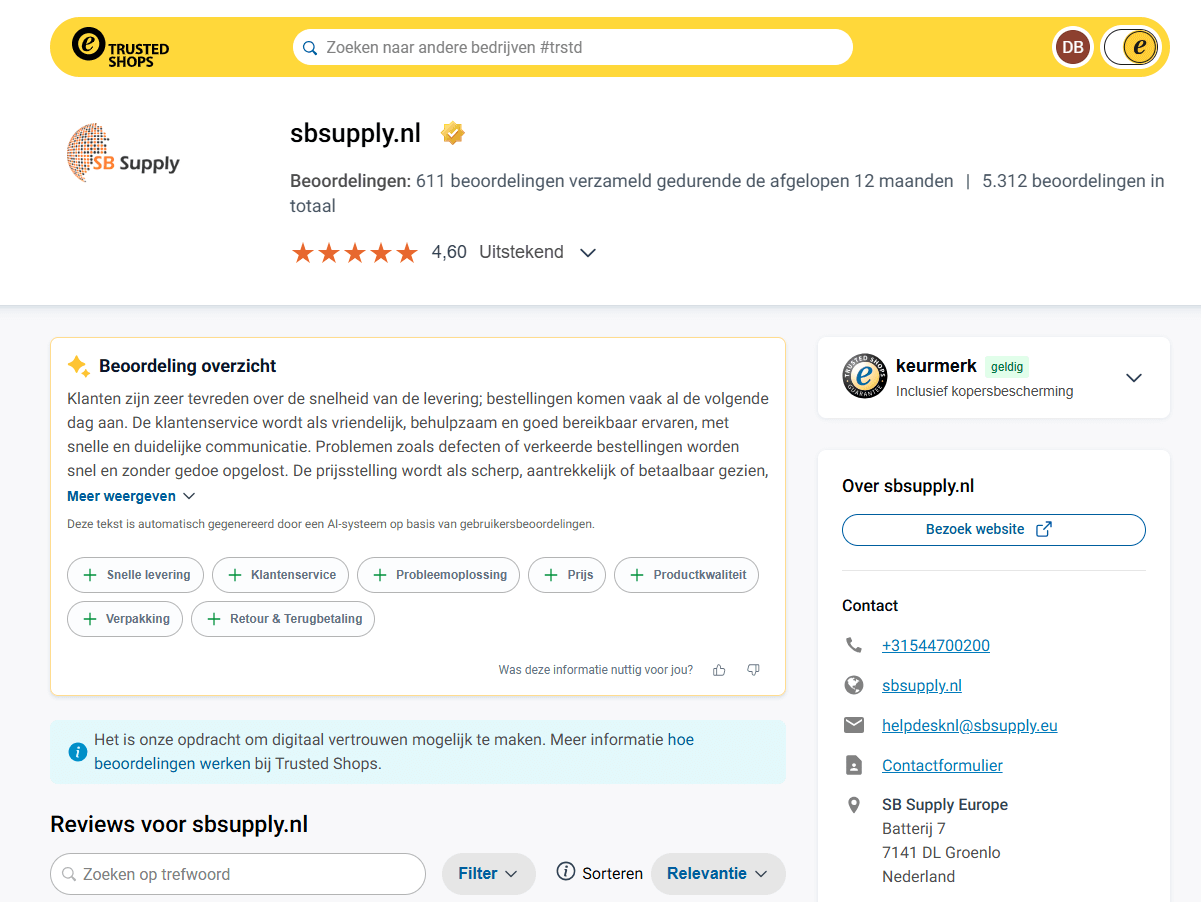Click the verified badge next to sbsupply.nl
Viewport: 1201px width, 902px height.
[453, 133]
